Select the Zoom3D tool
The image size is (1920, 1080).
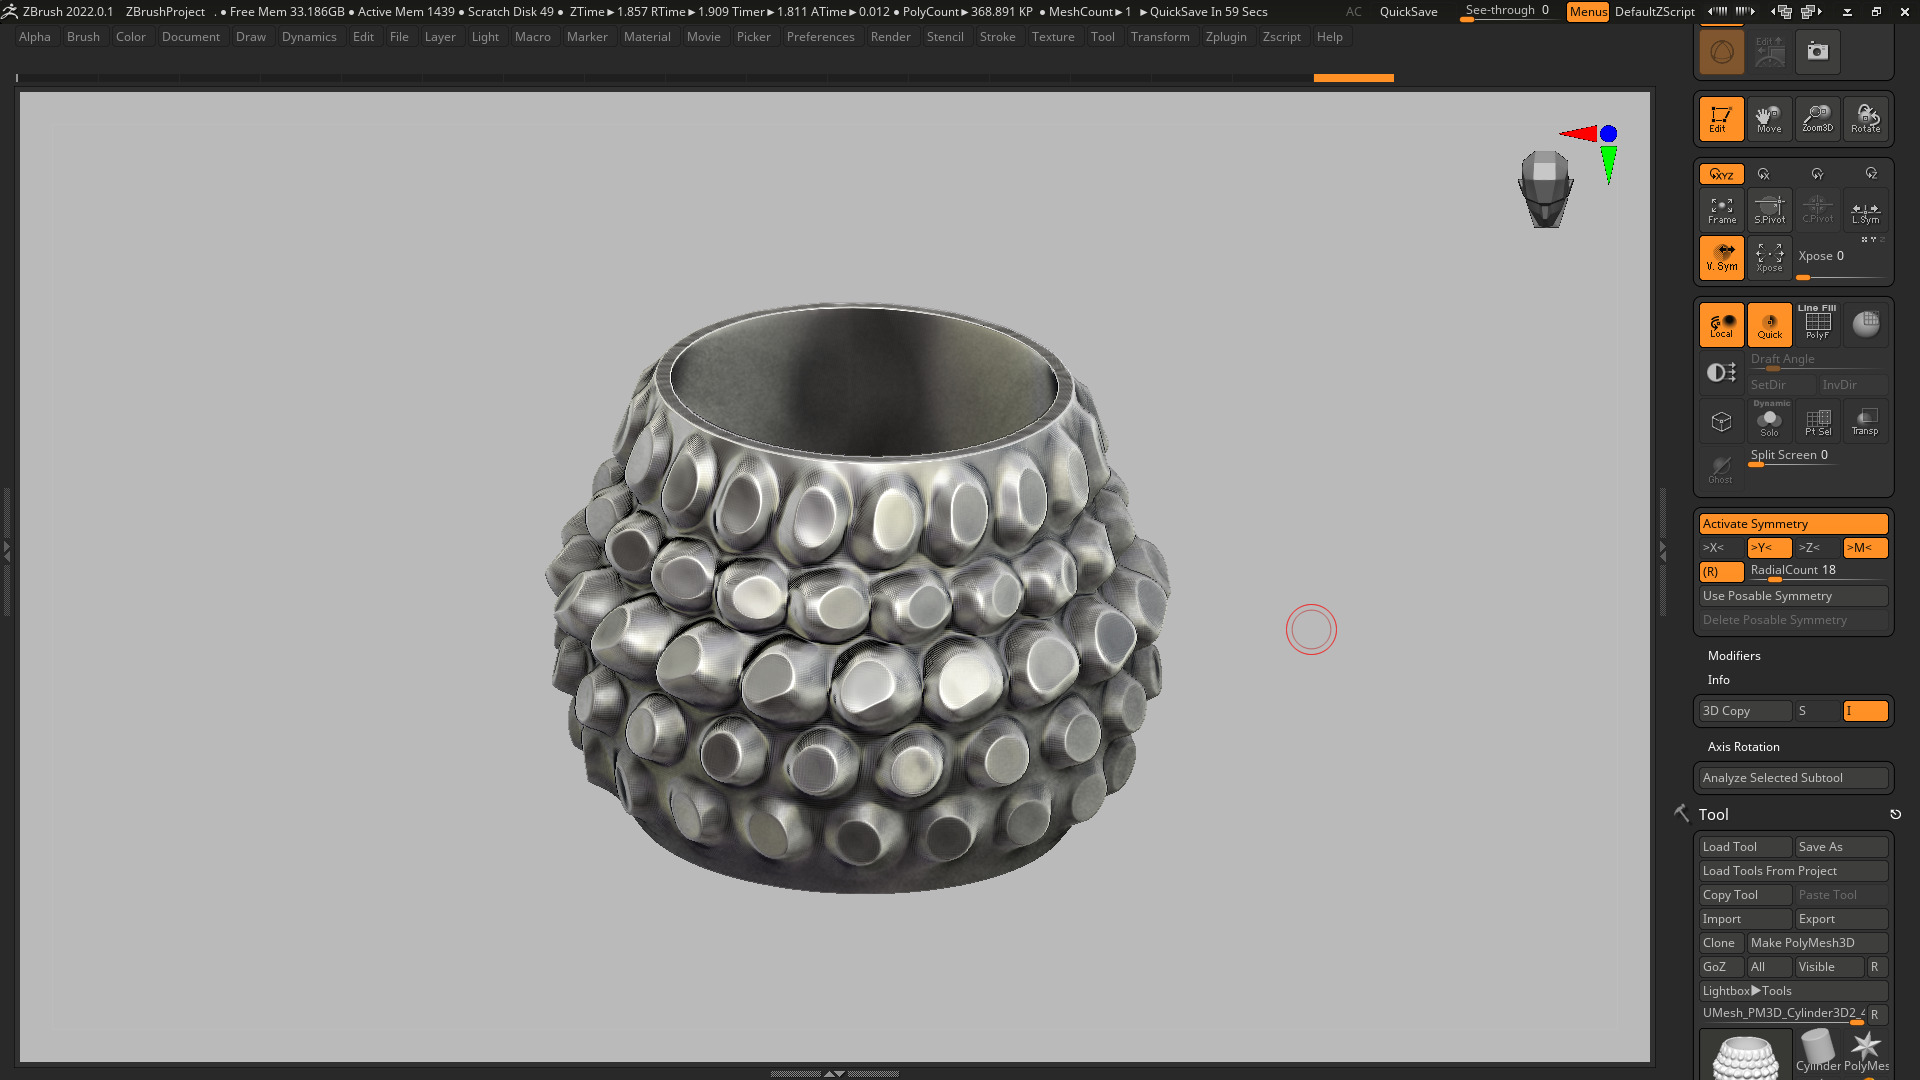(1817, 119)
